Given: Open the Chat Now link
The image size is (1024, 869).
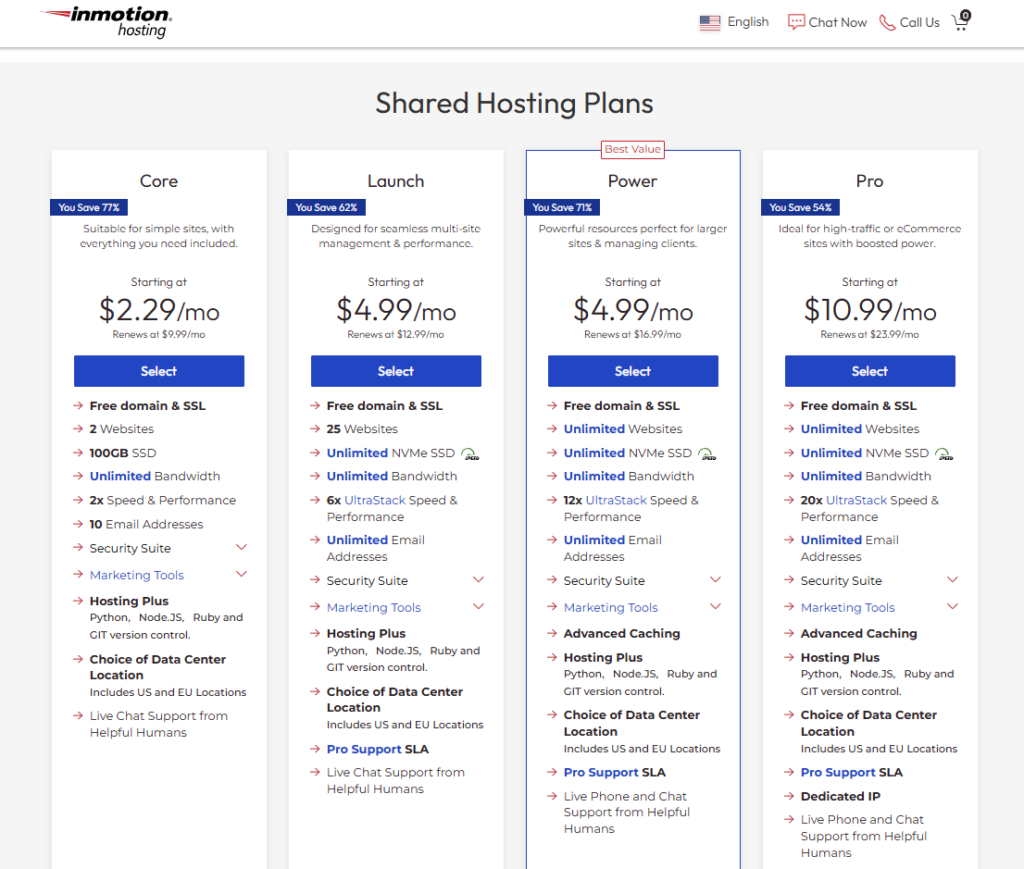Looking at the screenshot, I should (x=827, y=22).
